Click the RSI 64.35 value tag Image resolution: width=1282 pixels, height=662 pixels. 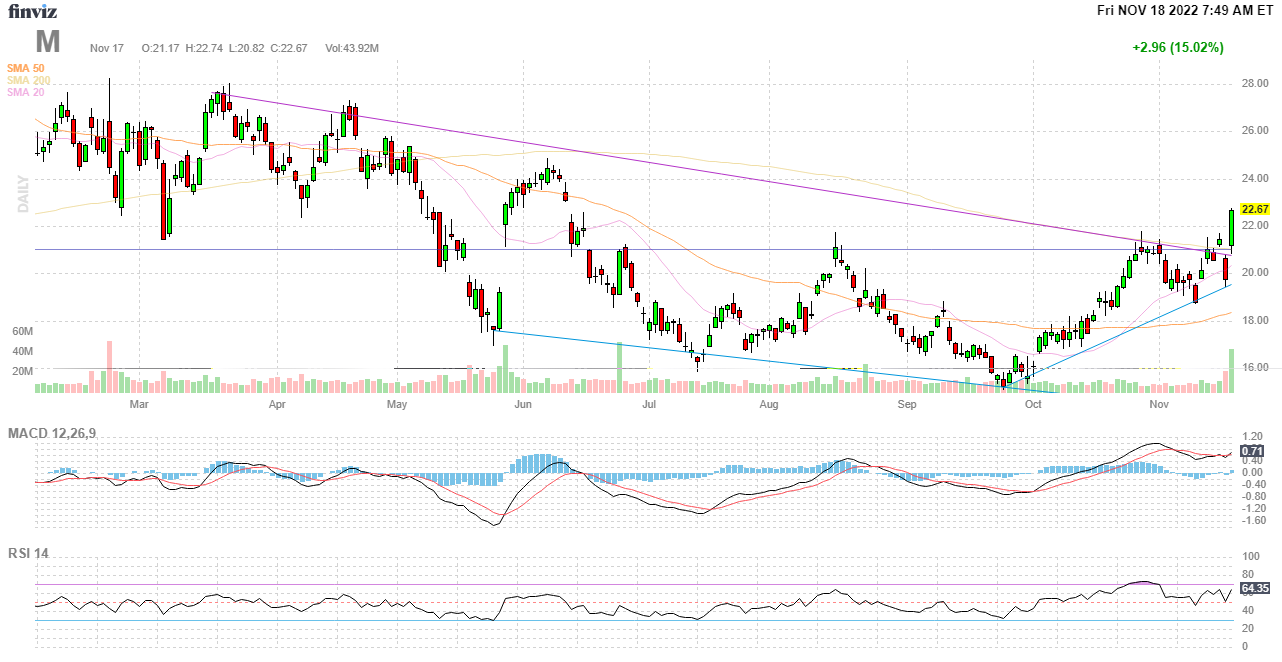pos(1254,588)
